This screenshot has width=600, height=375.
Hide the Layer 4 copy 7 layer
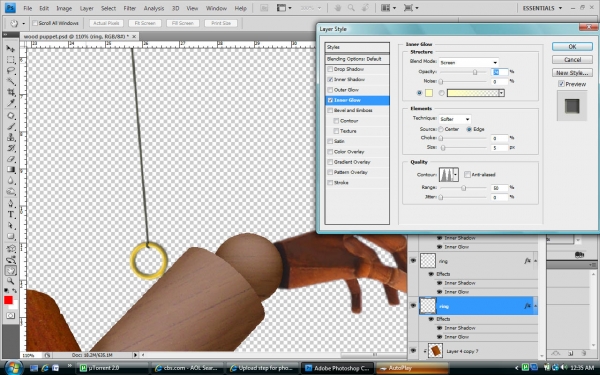pos(413,351)
